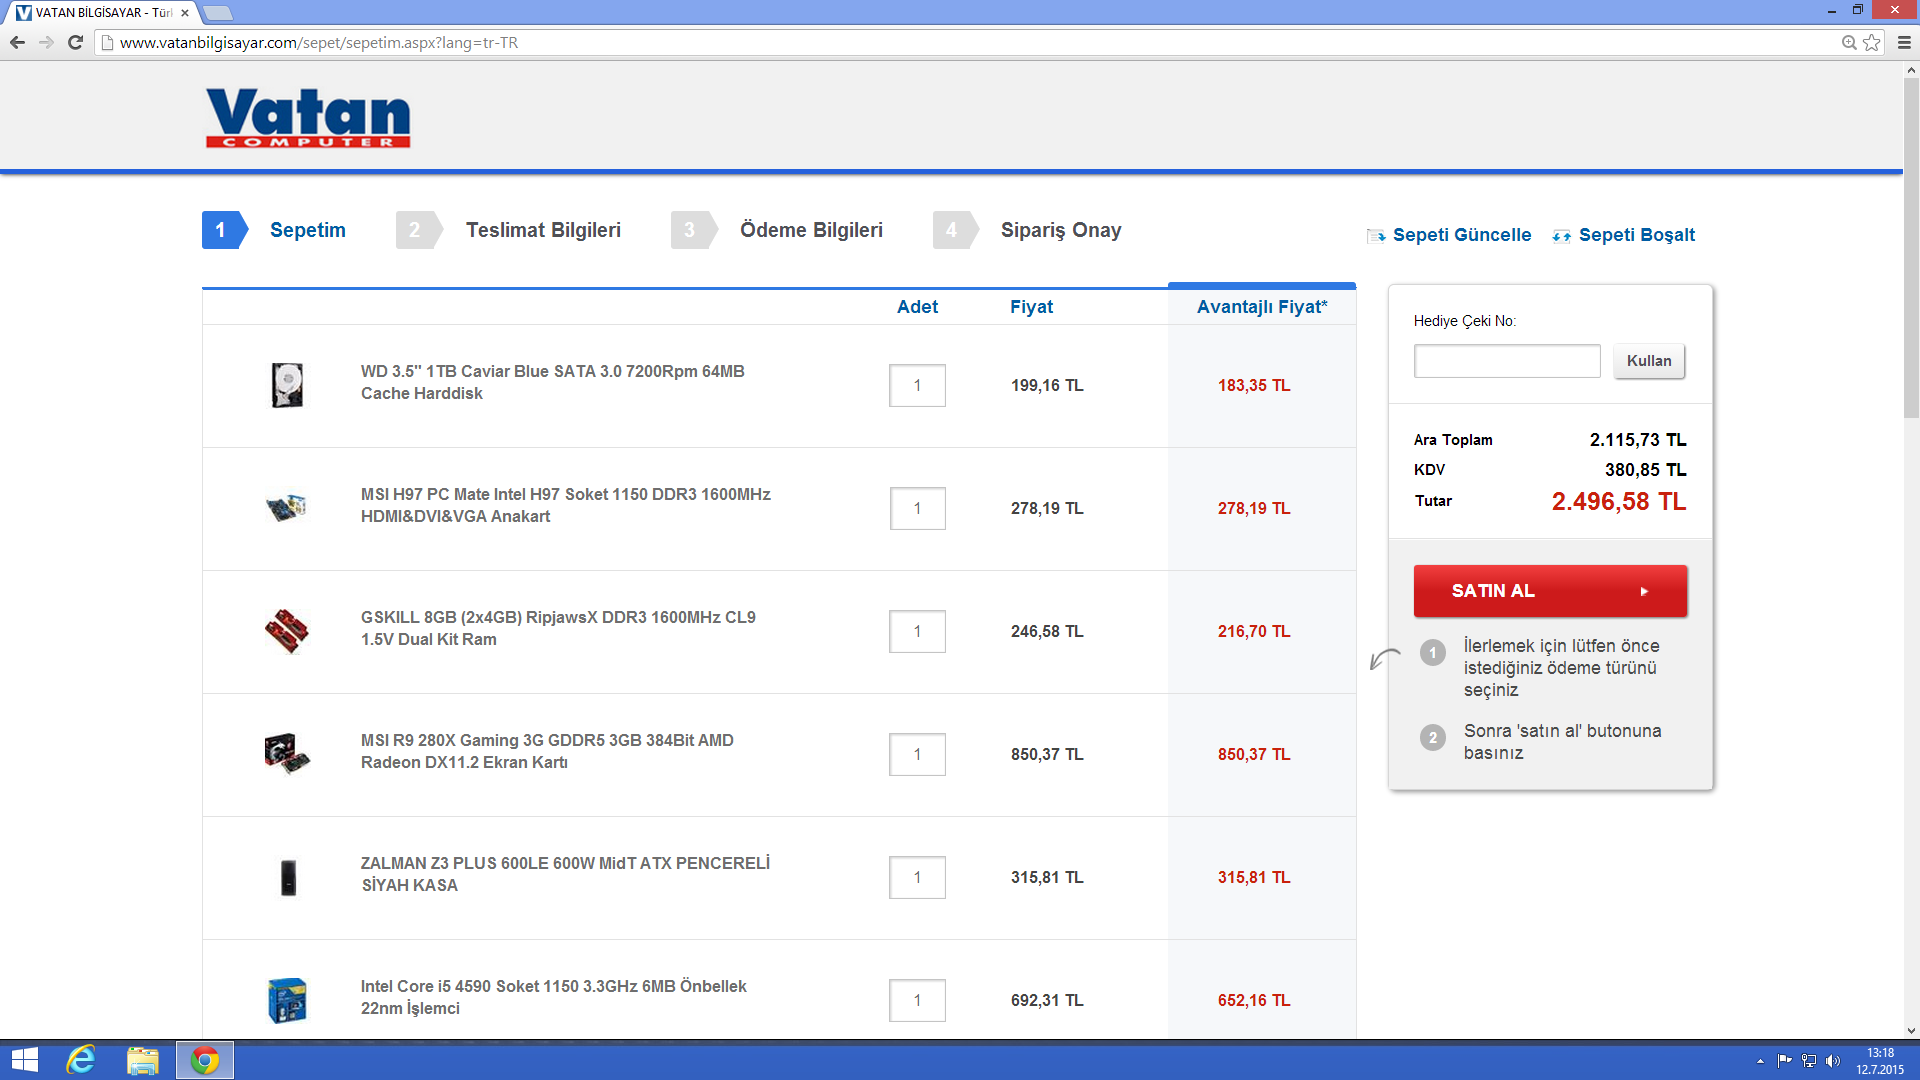Click the Sepeti Güncelle cart icon

click(x=1376, y=236)
